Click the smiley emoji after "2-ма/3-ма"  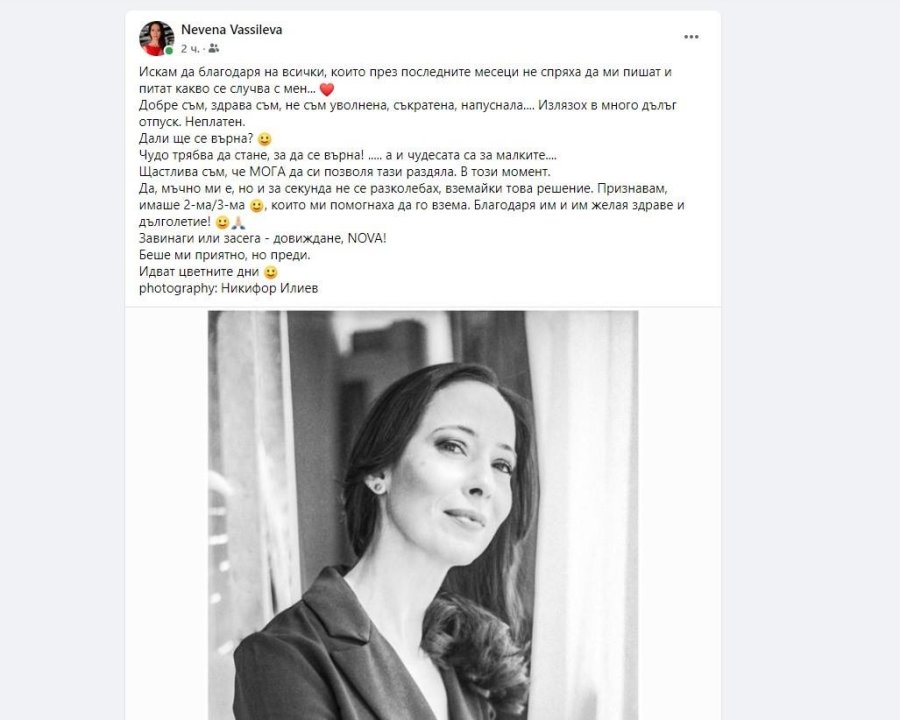[256, 206]
